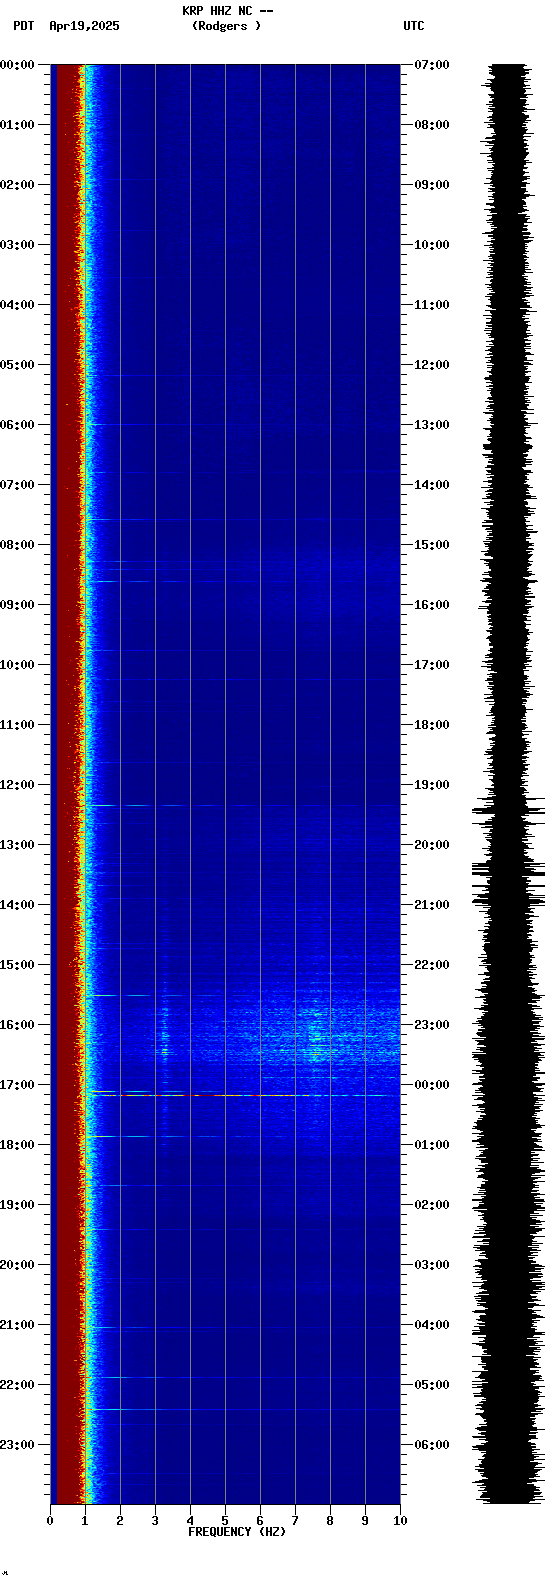Click the '(Rodgers )' station name label
The height and width of the screenshot is (1584, 552).
point(227,26)
